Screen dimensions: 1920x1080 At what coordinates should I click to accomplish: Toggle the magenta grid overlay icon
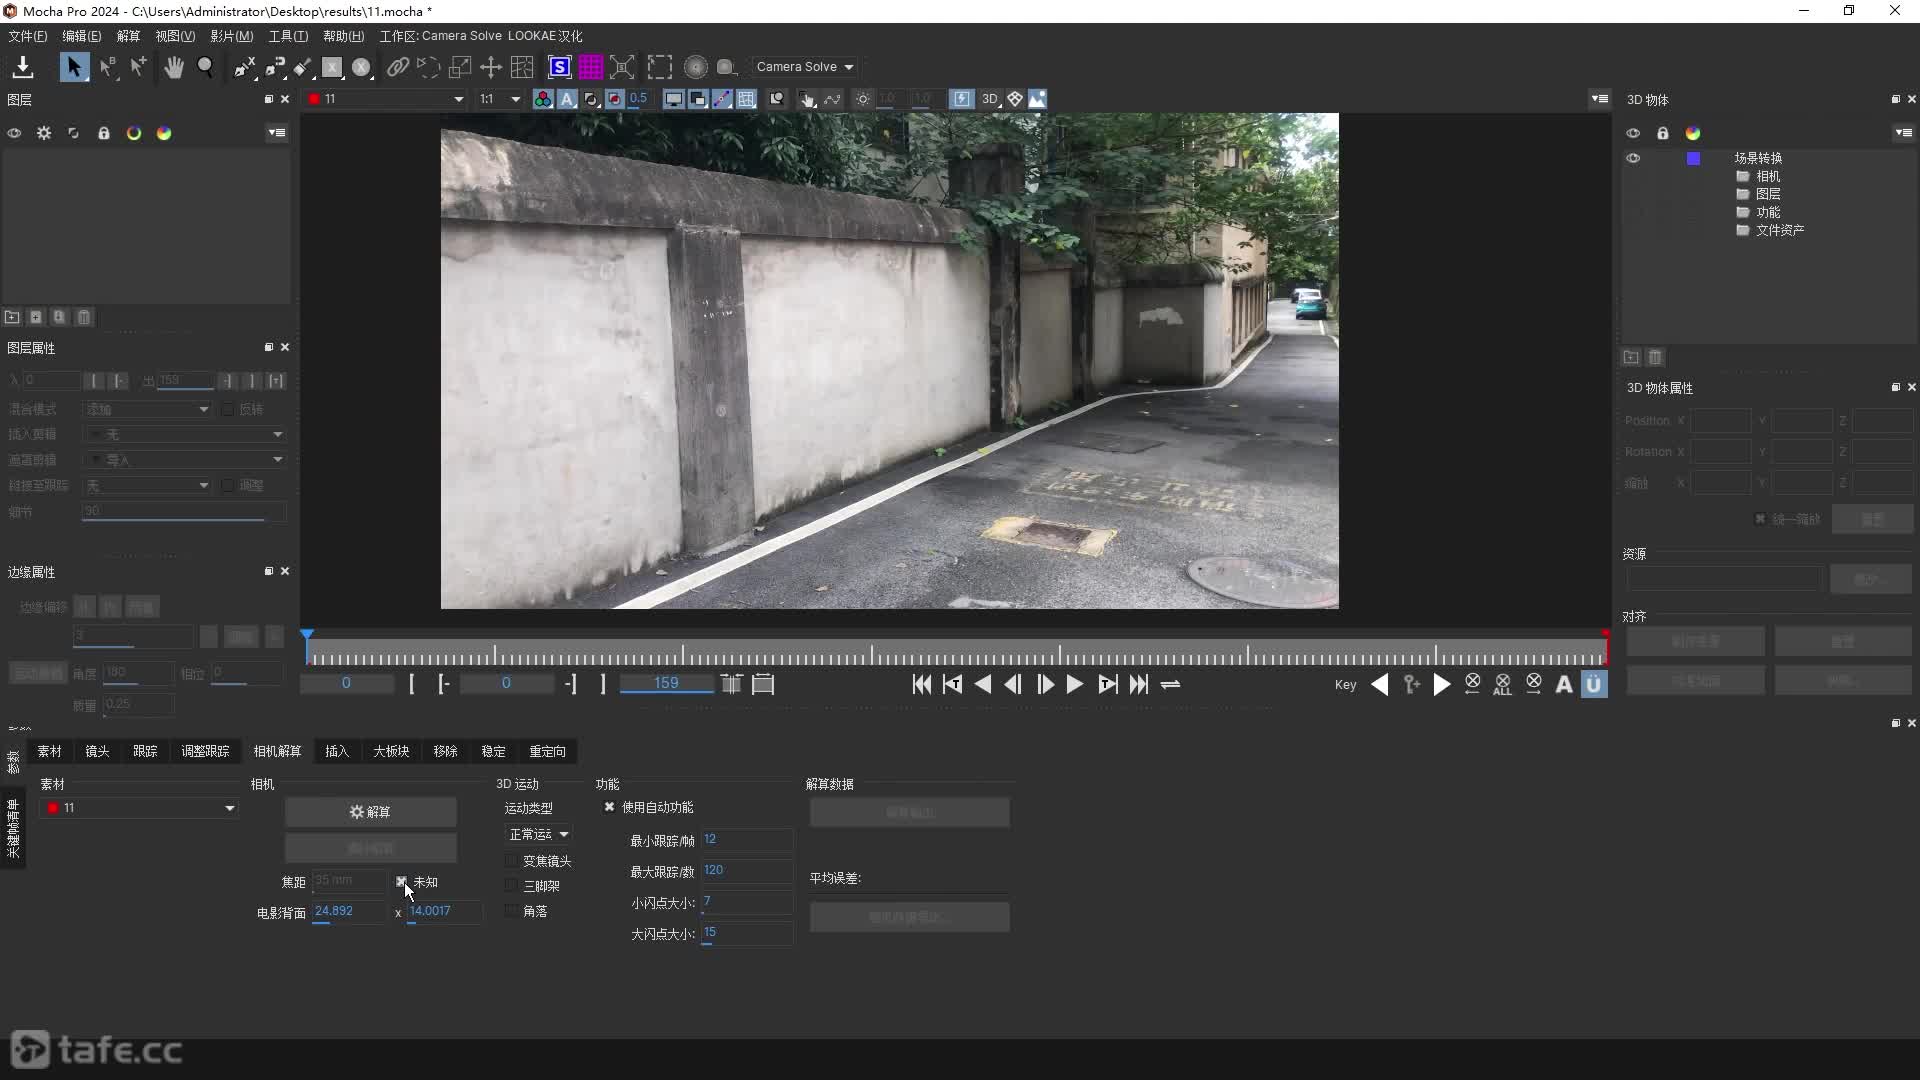pyautogui.click(x=591, y=67)
